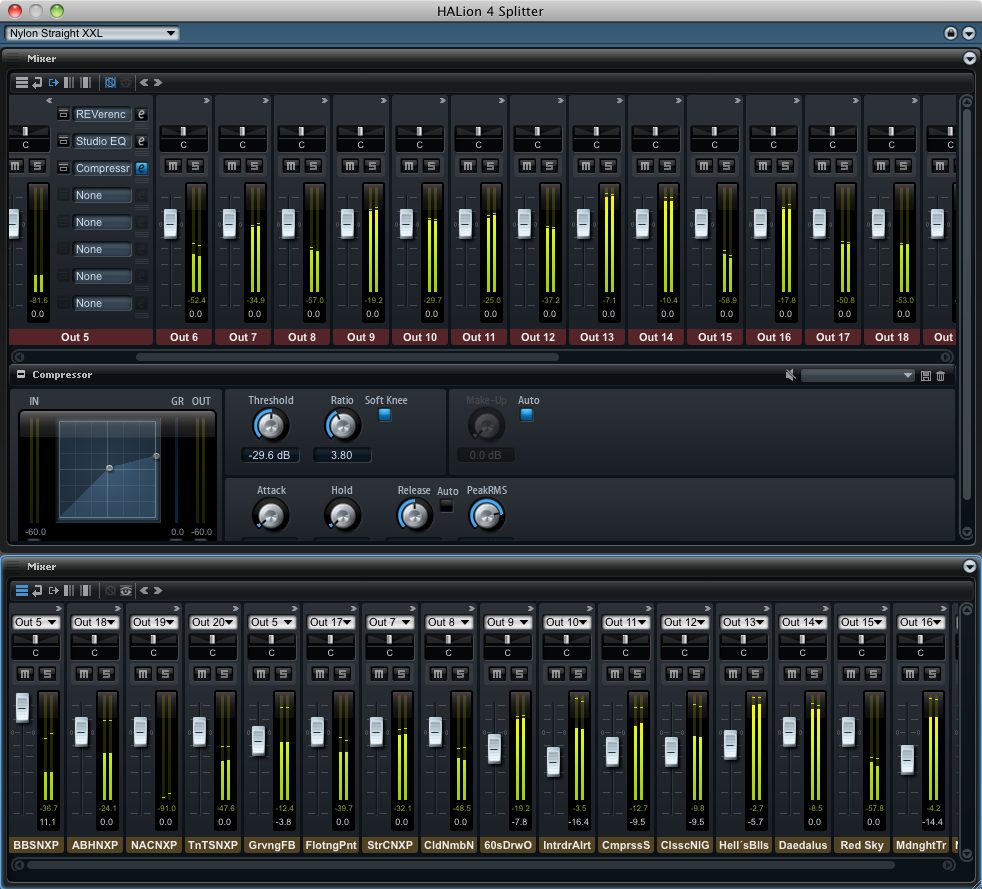Click the speaker icon in Compressor header
The height and width of the screenshot is (889, 982).
[791, 376]
